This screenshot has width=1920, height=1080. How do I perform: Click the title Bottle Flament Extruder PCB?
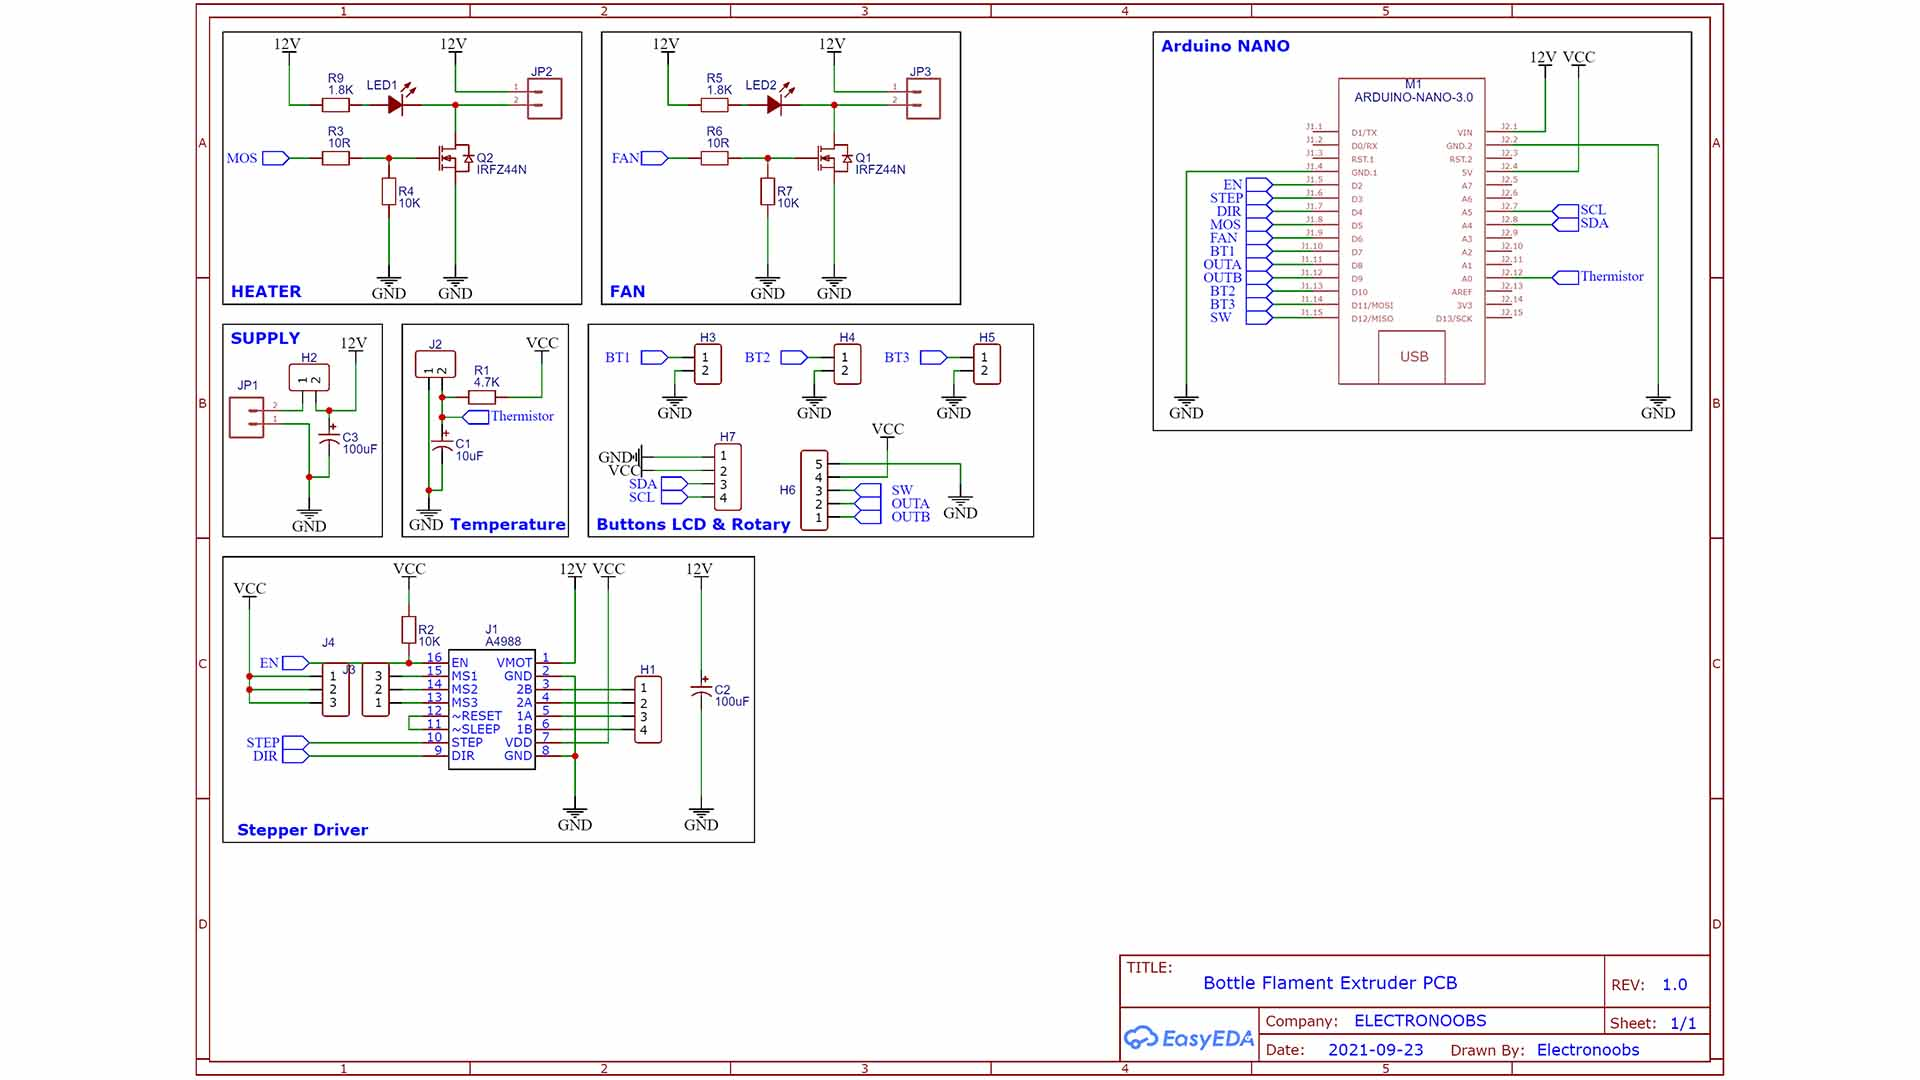click(1330, 983)
